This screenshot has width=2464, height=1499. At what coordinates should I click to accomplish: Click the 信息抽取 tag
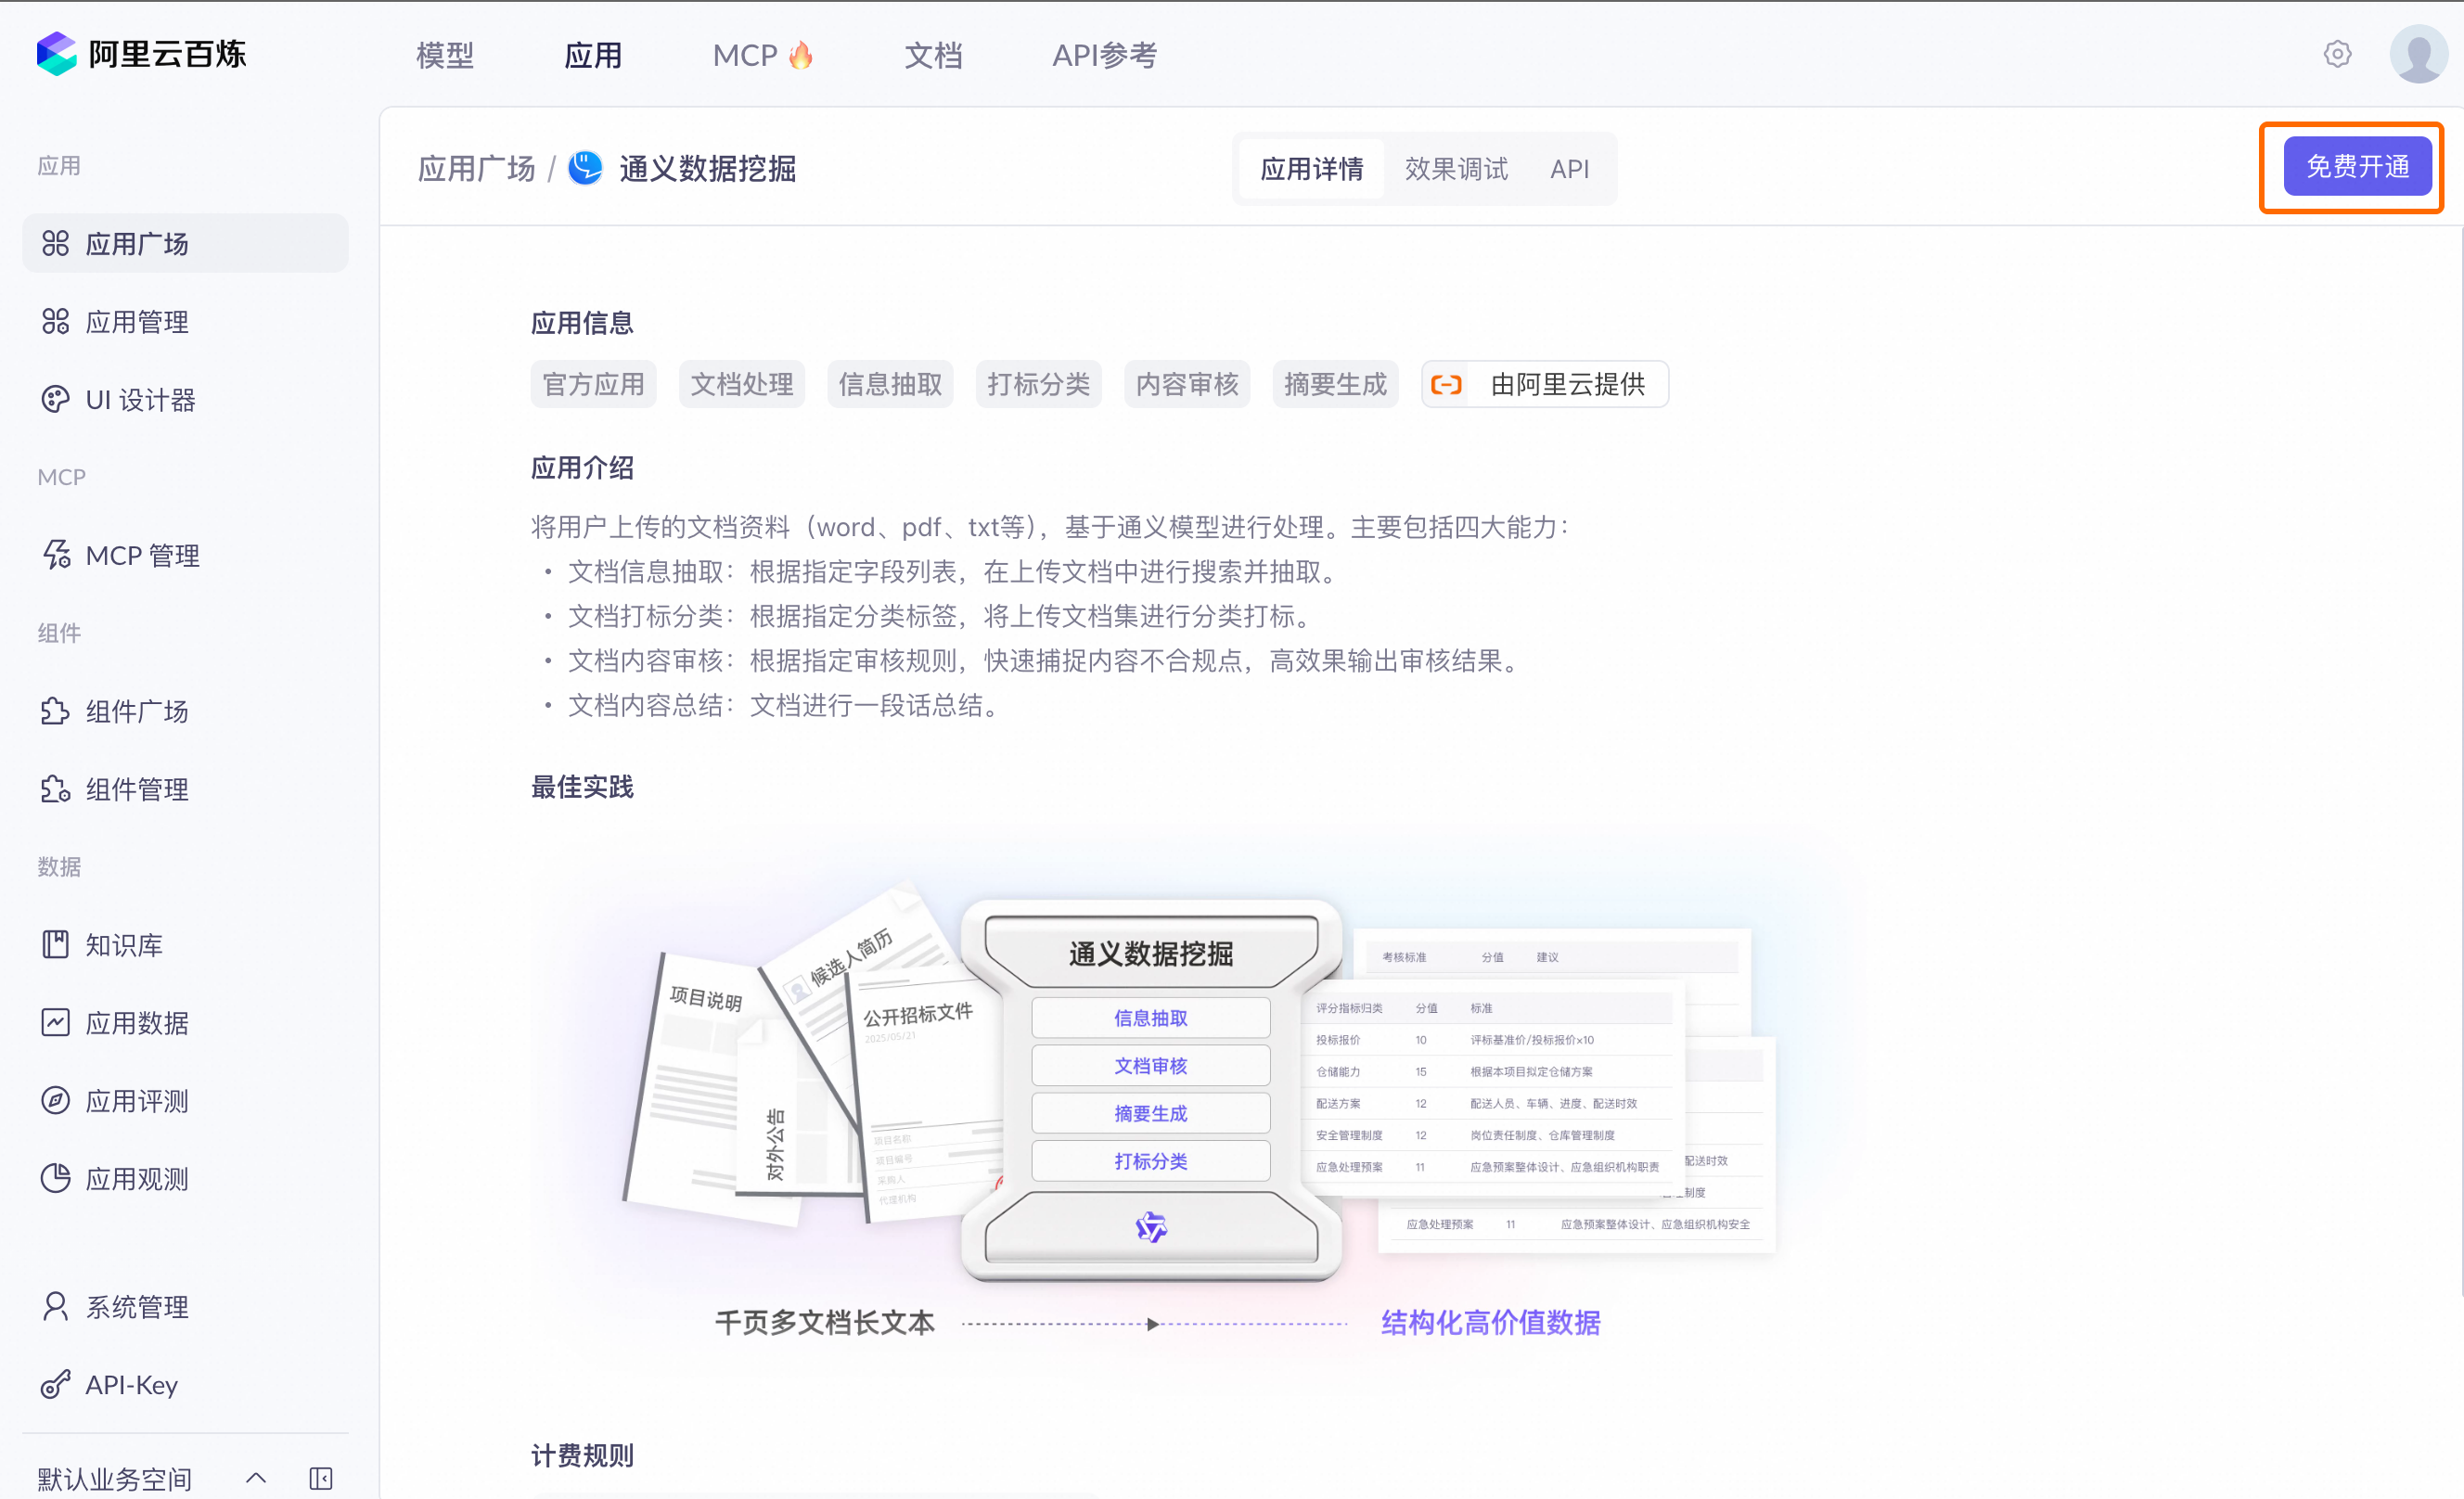click(890, 384)
